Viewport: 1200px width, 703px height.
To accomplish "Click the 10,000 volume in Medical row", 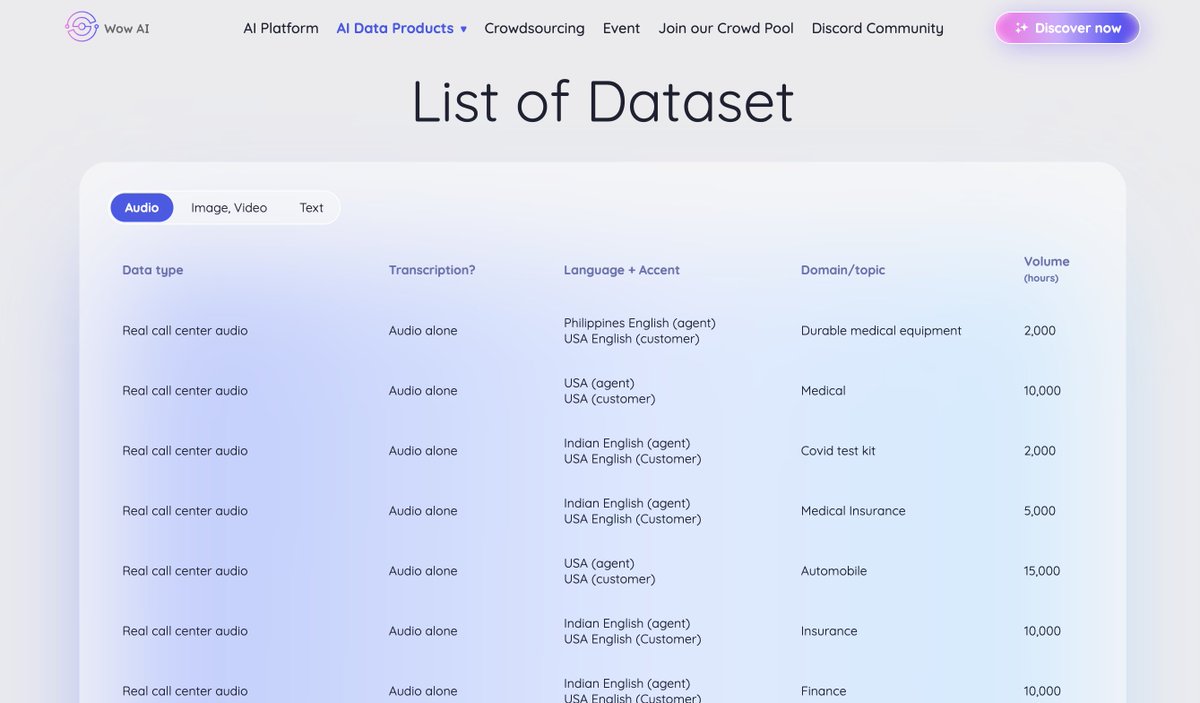I will click(x=1042, y=391).
